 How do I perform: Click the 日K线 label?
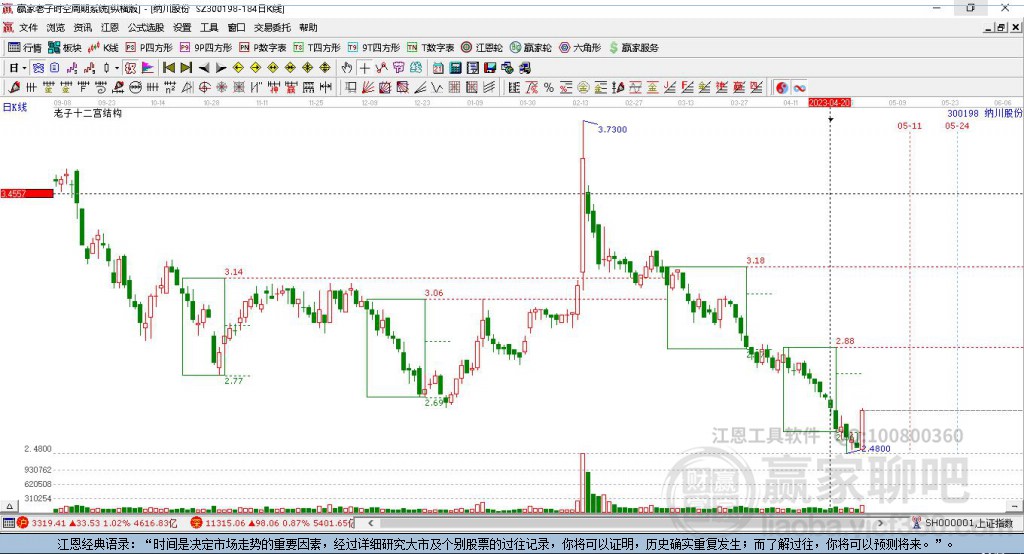[15, 107]
